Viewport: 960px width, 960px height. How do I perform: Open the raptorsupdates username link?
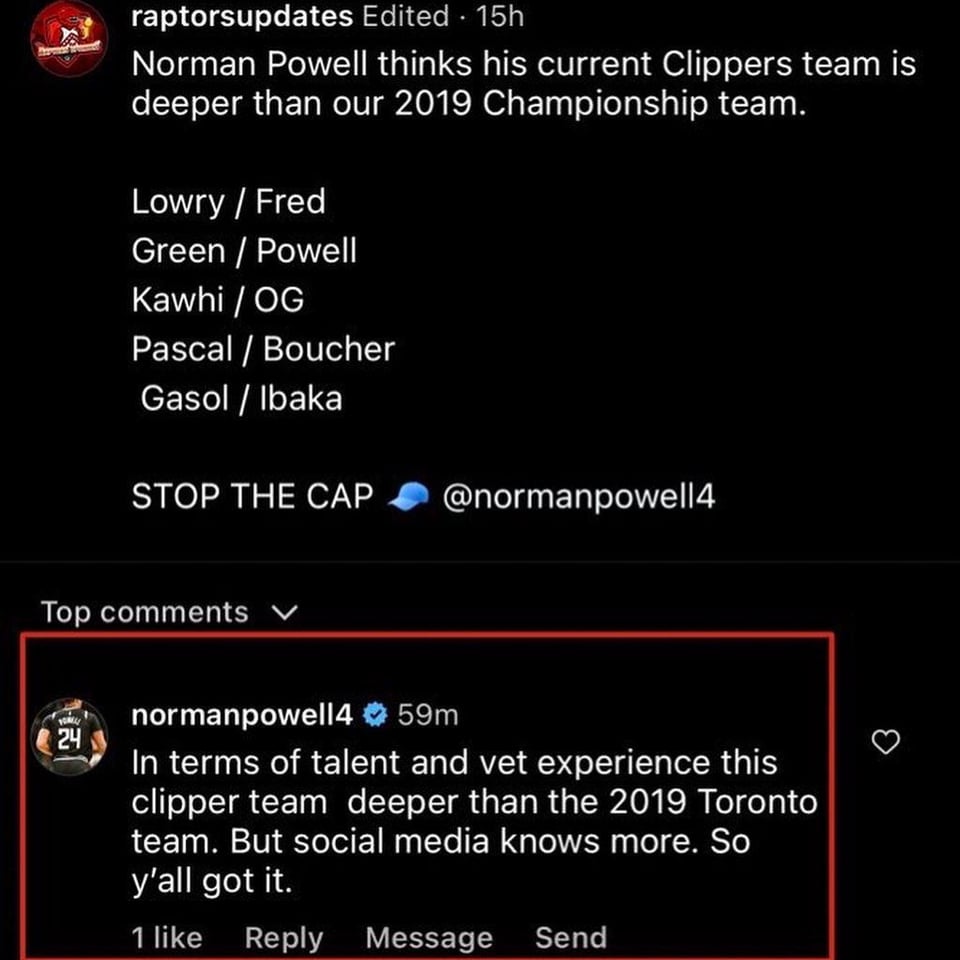click(242, 16)
